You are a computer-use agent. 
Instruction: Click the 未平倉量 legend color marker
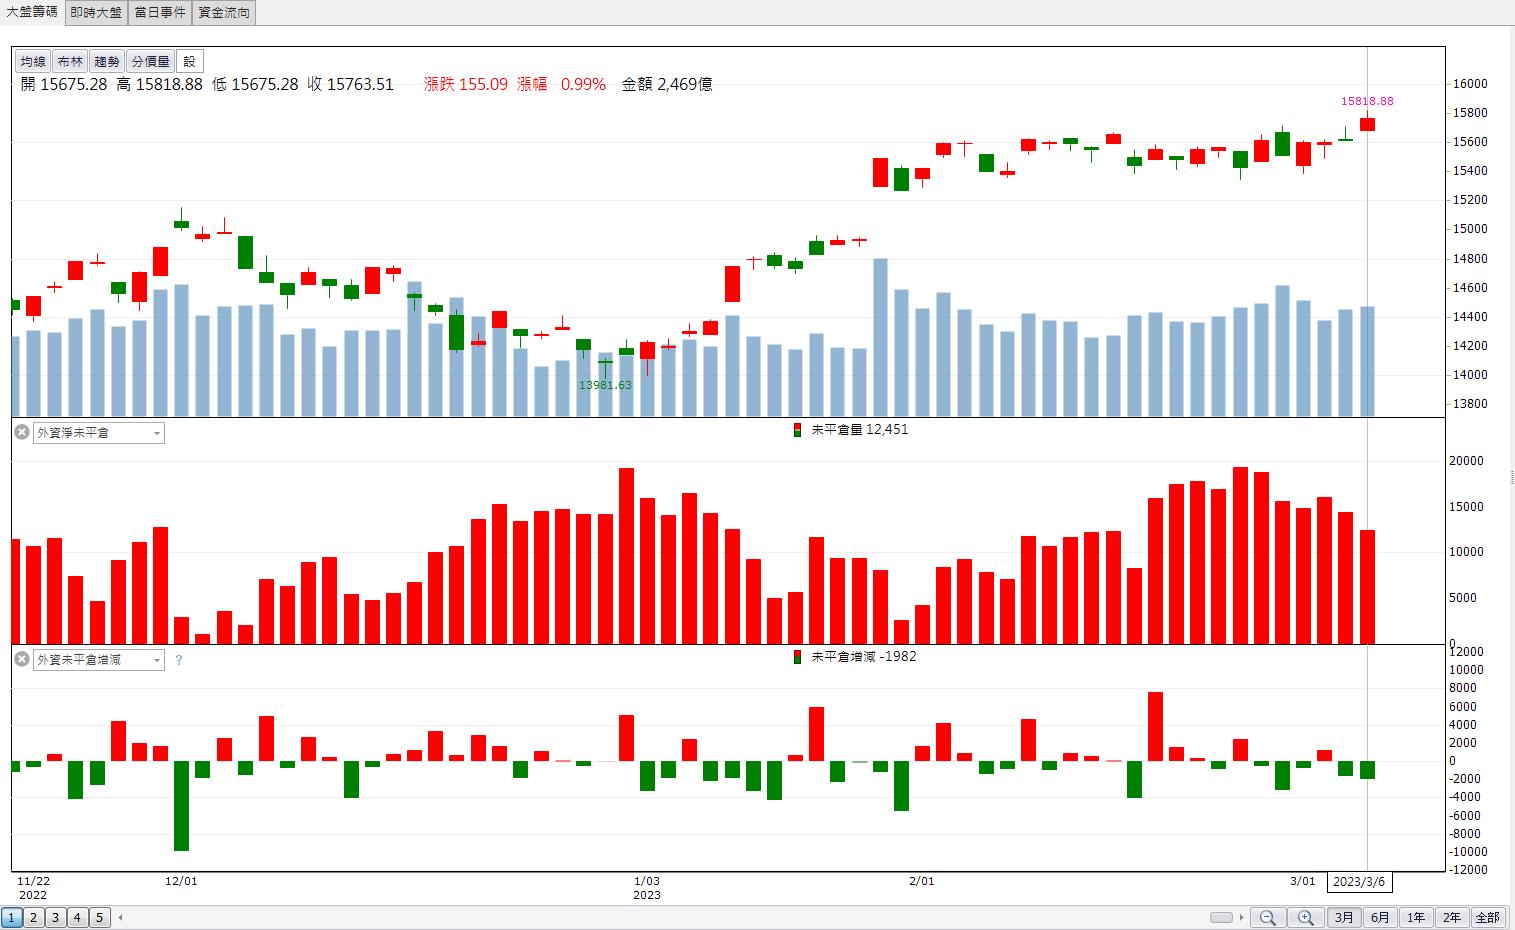click(x=797, y=430)
